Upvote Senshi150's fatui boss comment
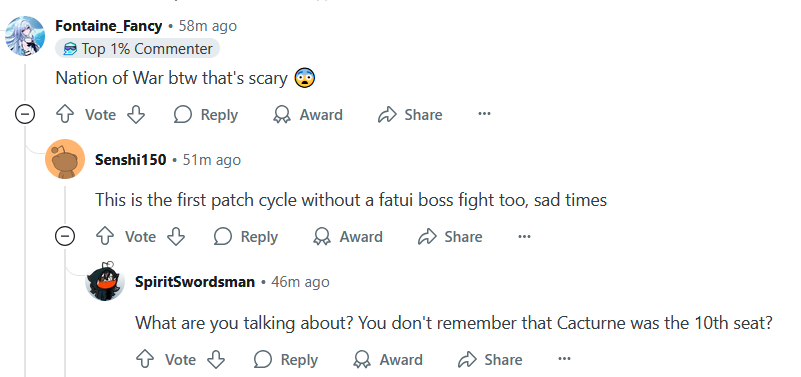Viewport: 801px width, 377px height. (105, 237)
